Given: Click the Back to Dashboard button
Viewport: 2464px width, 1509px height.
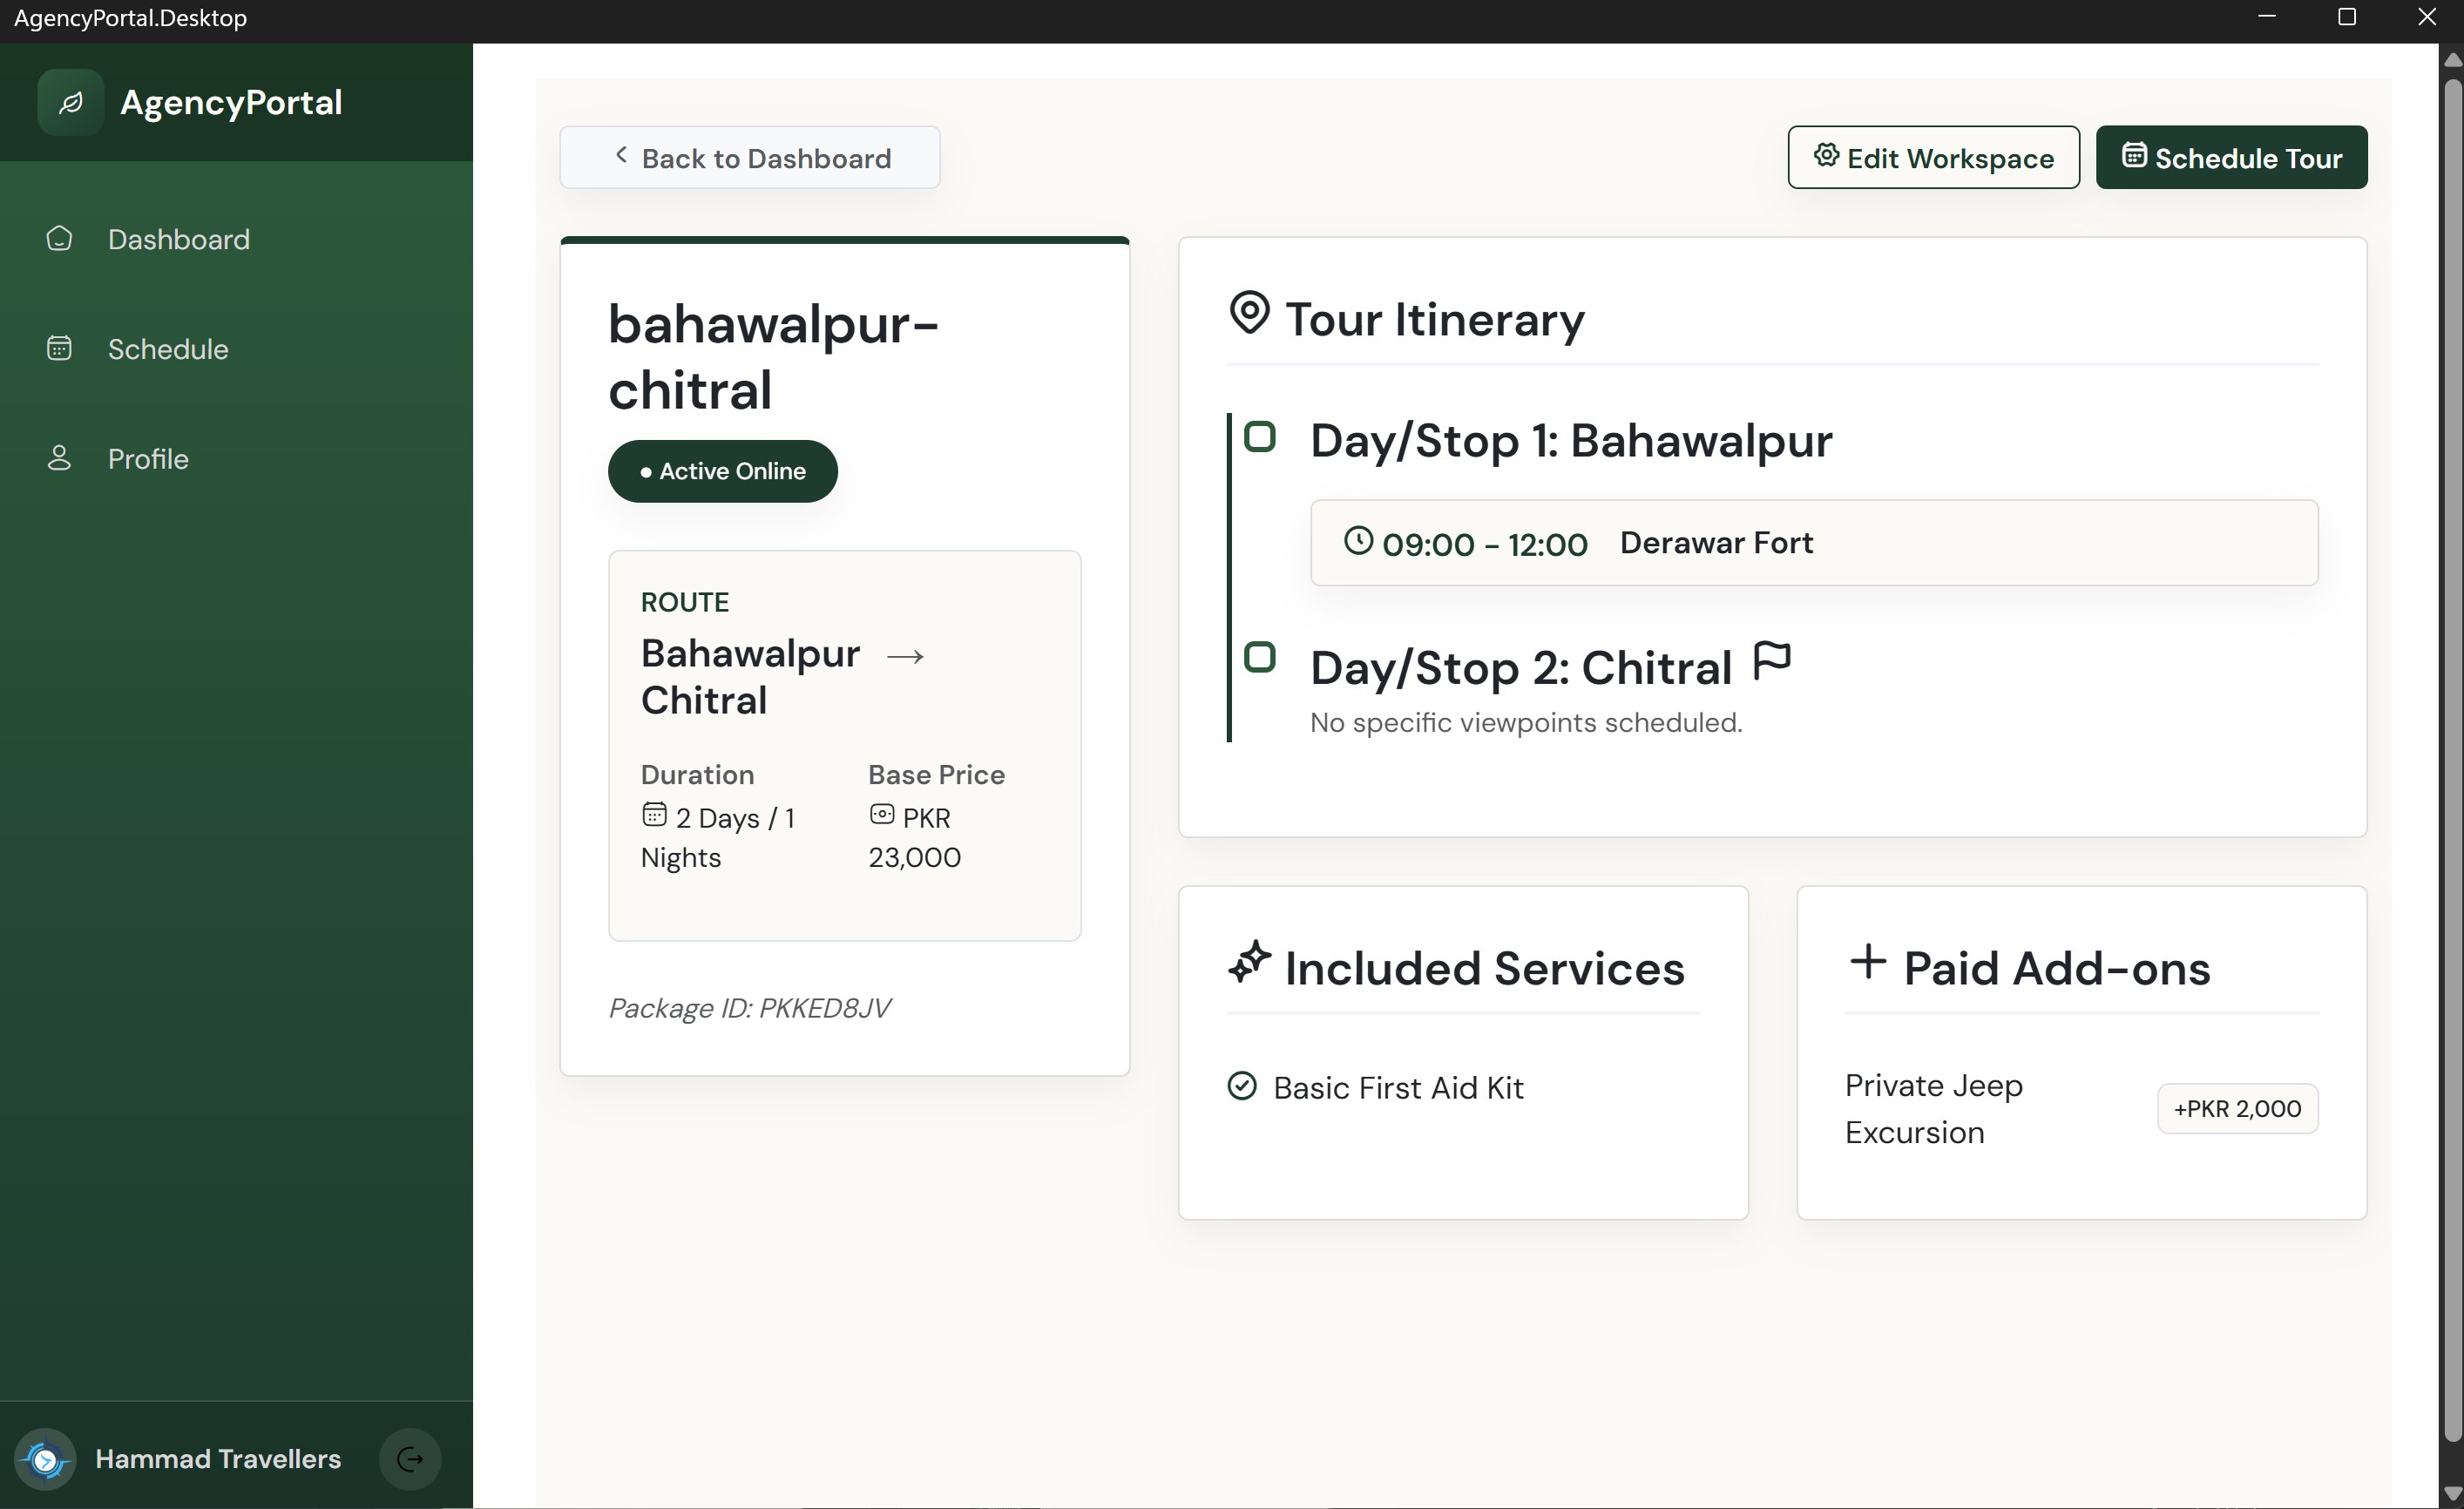Looking at the screenshot, I should (x=750, y=157).
